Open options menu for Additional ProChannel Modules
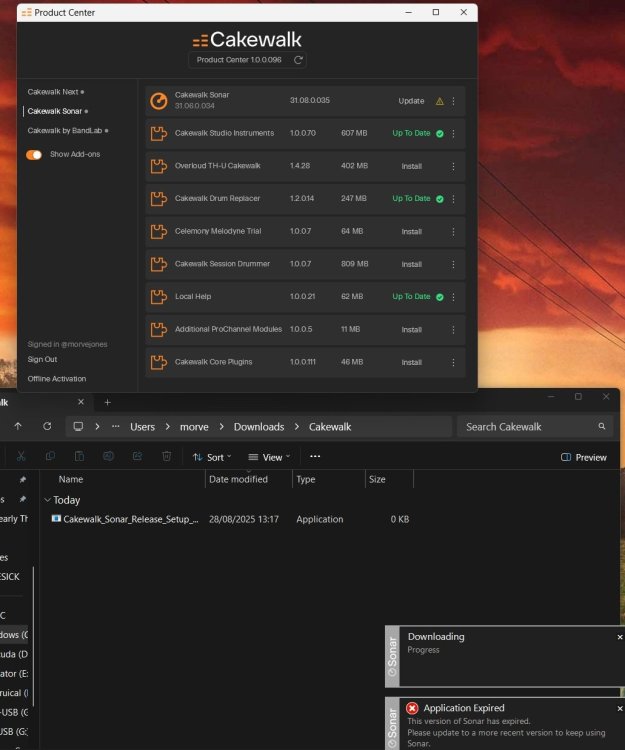 453,330
